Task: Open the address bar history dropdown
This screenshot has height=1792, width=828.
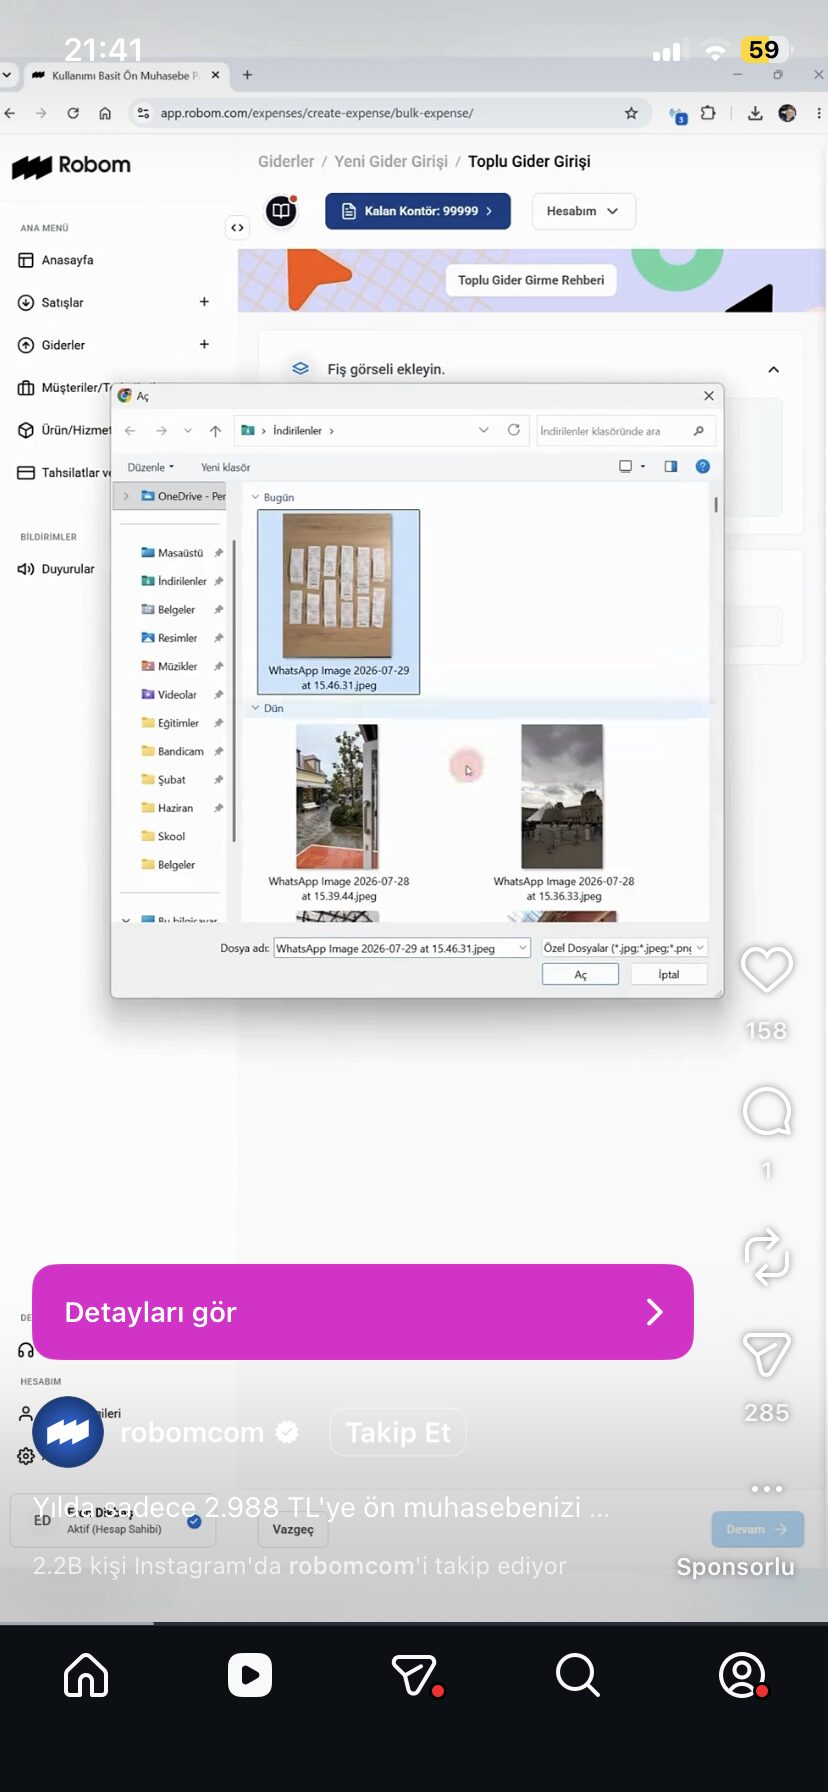Action: (484, 430)
